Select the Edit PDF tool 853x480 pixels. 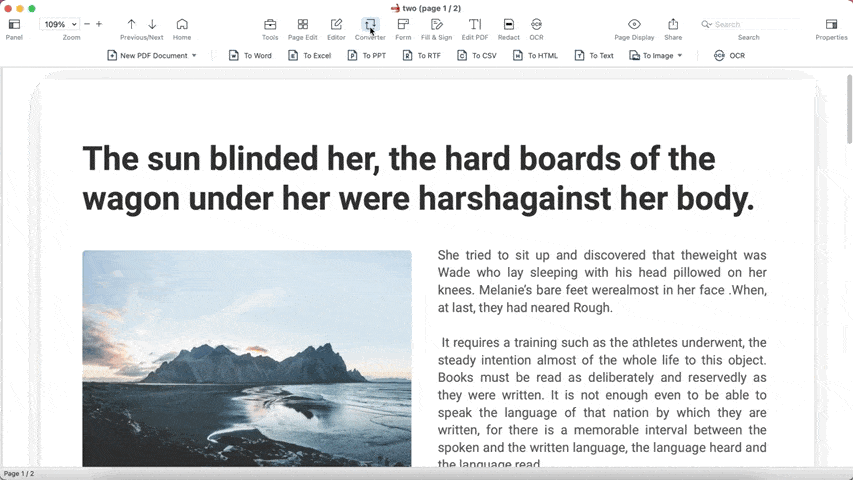click(475, 25)
